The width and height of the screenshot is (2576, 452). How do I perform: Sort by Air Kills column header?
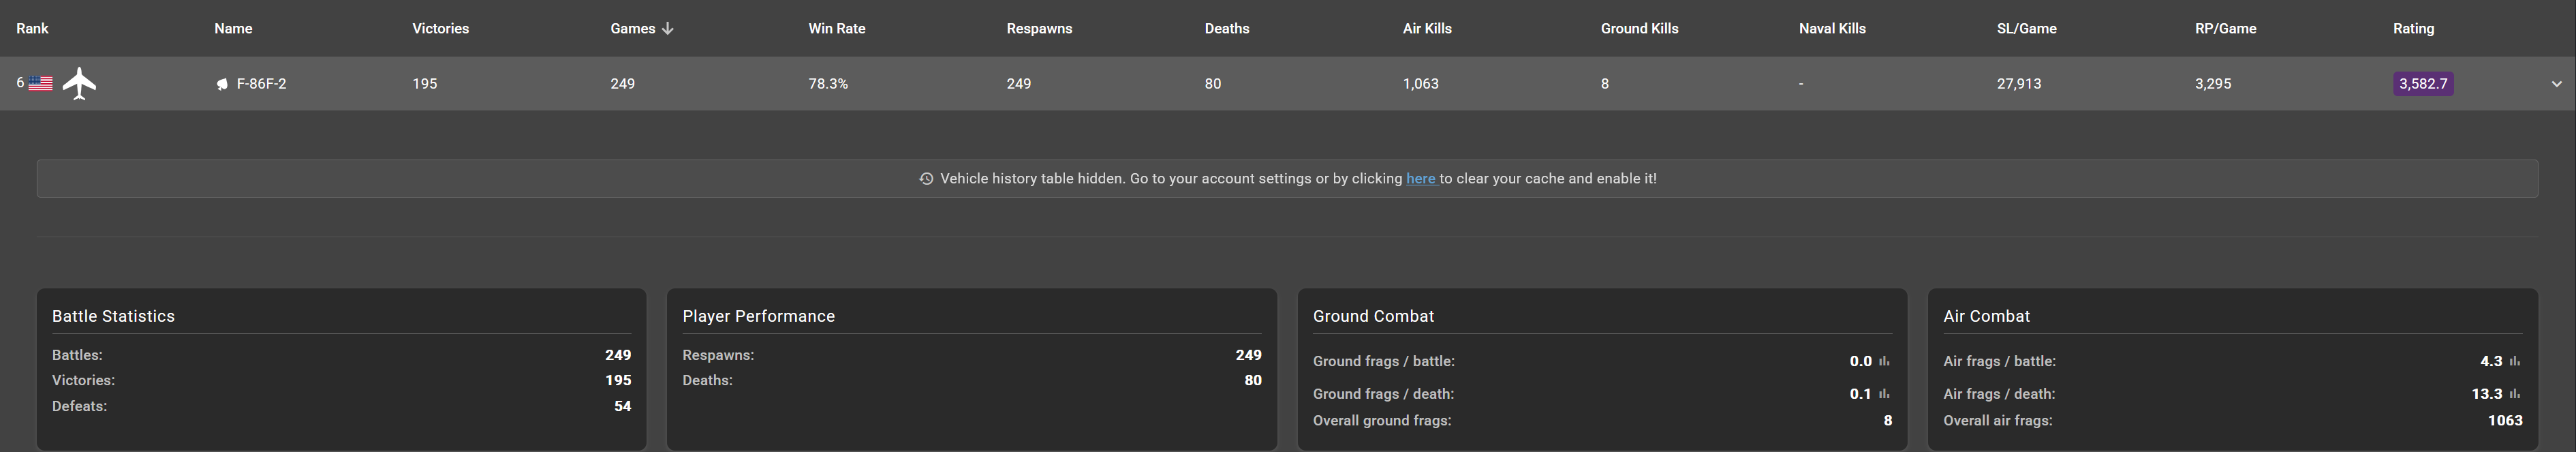click(x=1426, y=29)
